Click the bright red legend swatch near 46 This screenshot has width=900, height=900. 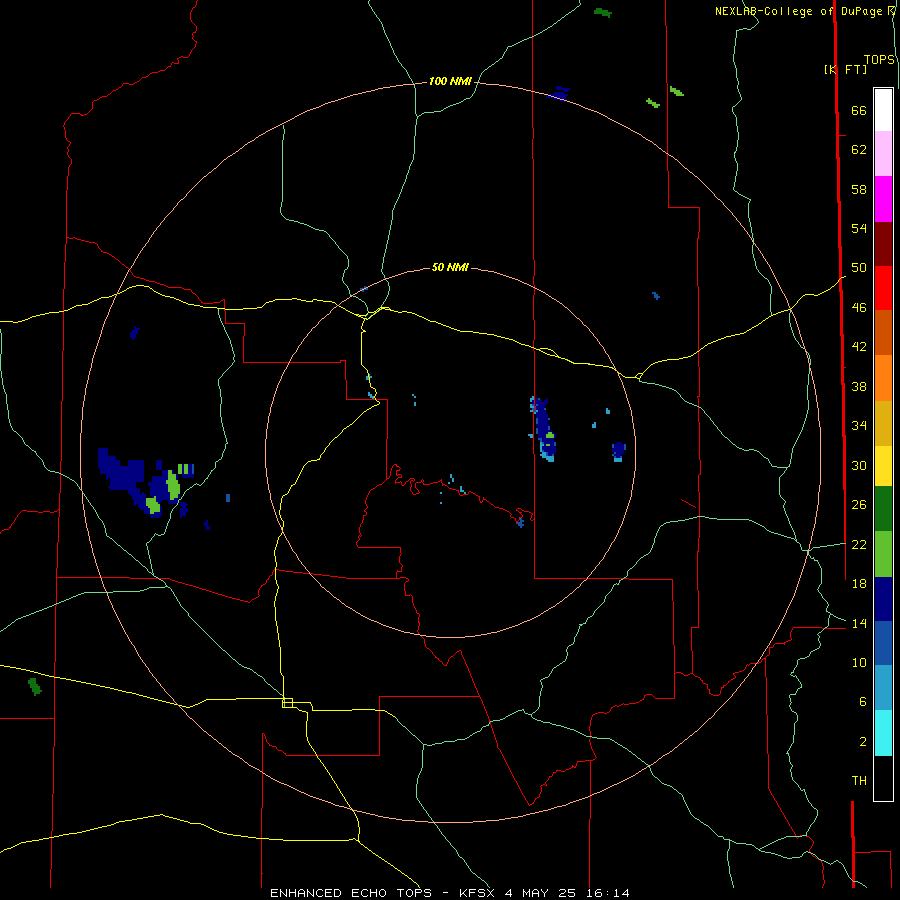[883, 288]
